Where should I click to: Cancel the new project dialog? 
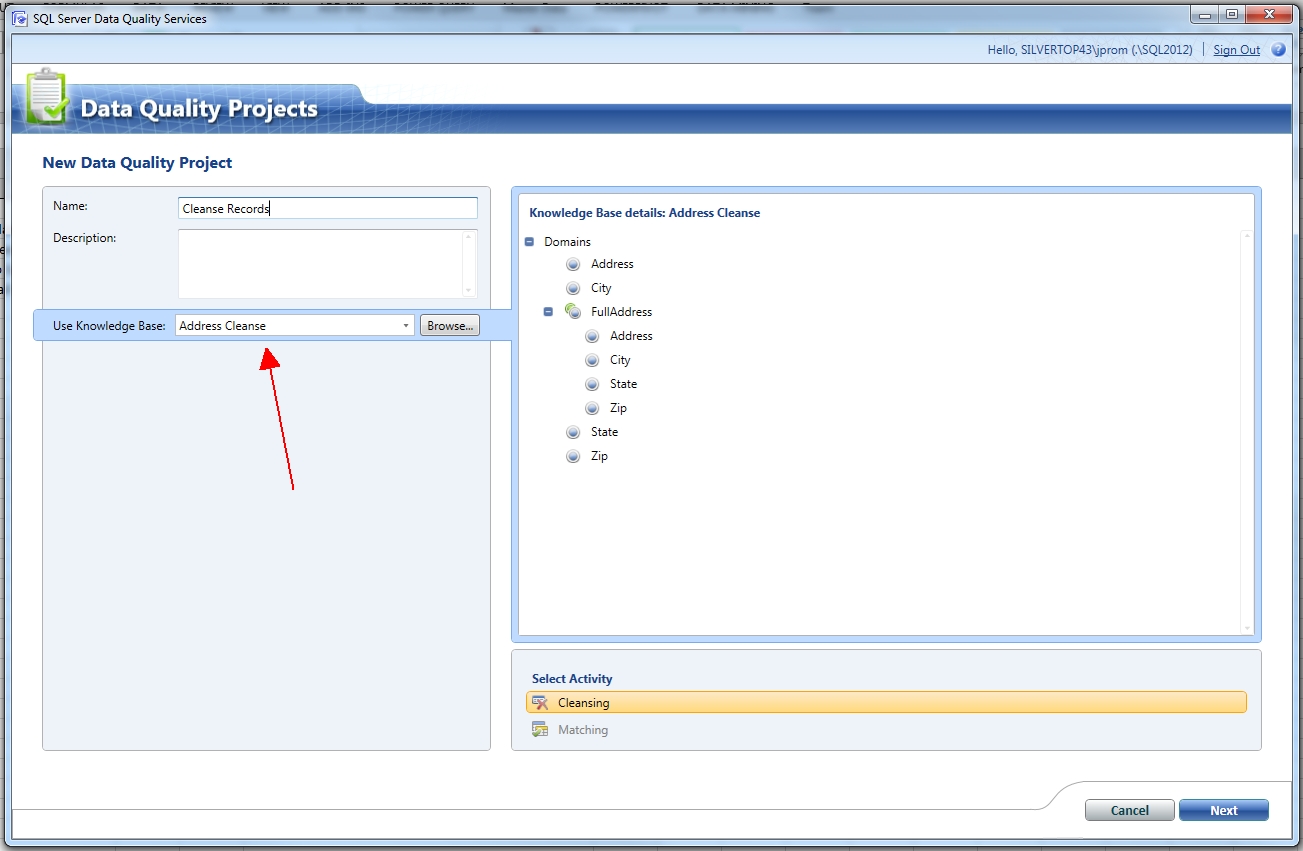(x=1129, y=810)
